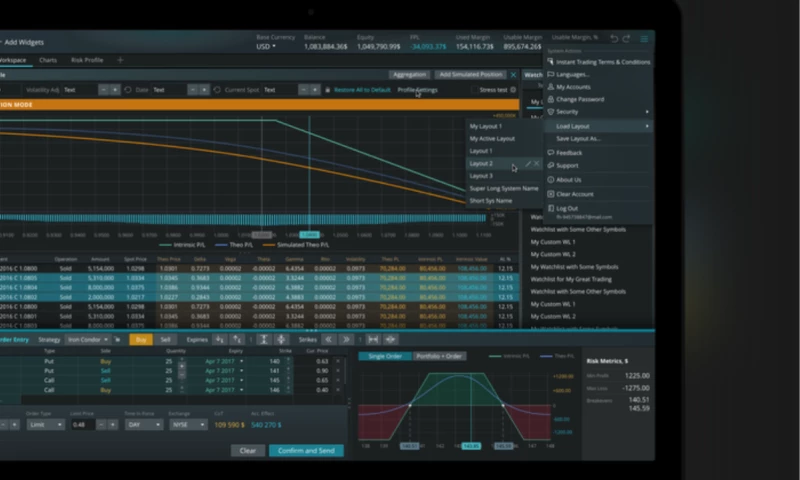The height and width of the screenshot is (480, 800).
Task: Open the hamburger main menu icon
Action: pos(645,39)
